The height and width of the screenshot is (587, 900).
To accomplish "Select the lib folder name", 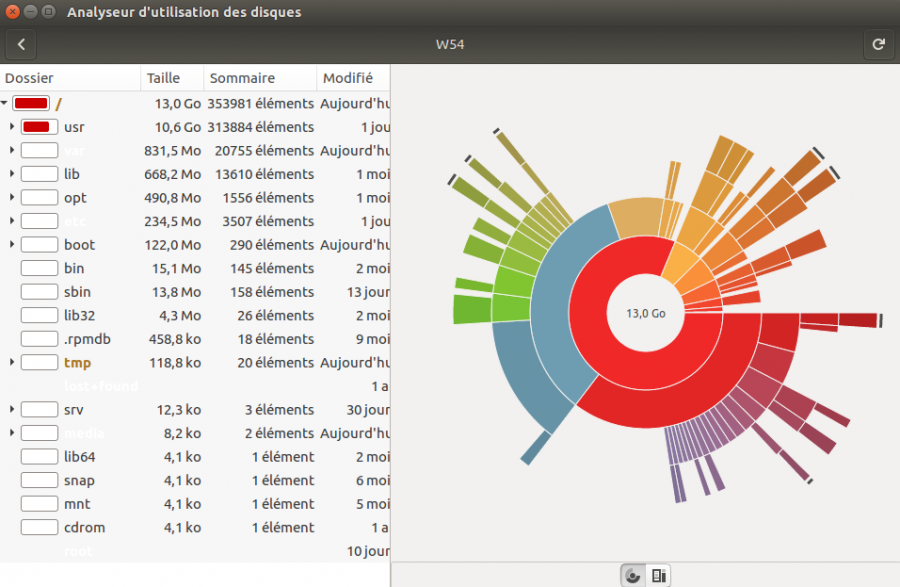I will [72, 174].
